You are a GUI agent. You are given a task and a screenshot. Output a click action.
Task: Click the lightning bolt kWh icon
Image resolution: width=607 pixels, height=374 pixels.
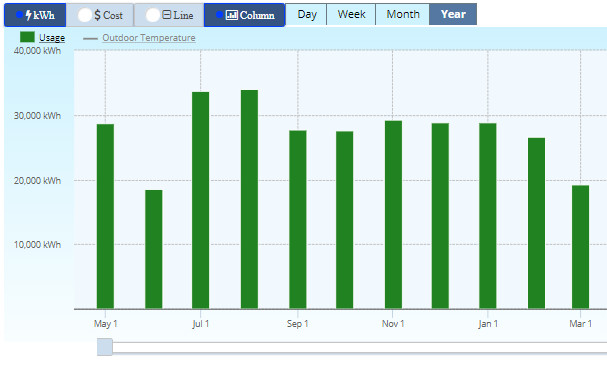point(29,15)
